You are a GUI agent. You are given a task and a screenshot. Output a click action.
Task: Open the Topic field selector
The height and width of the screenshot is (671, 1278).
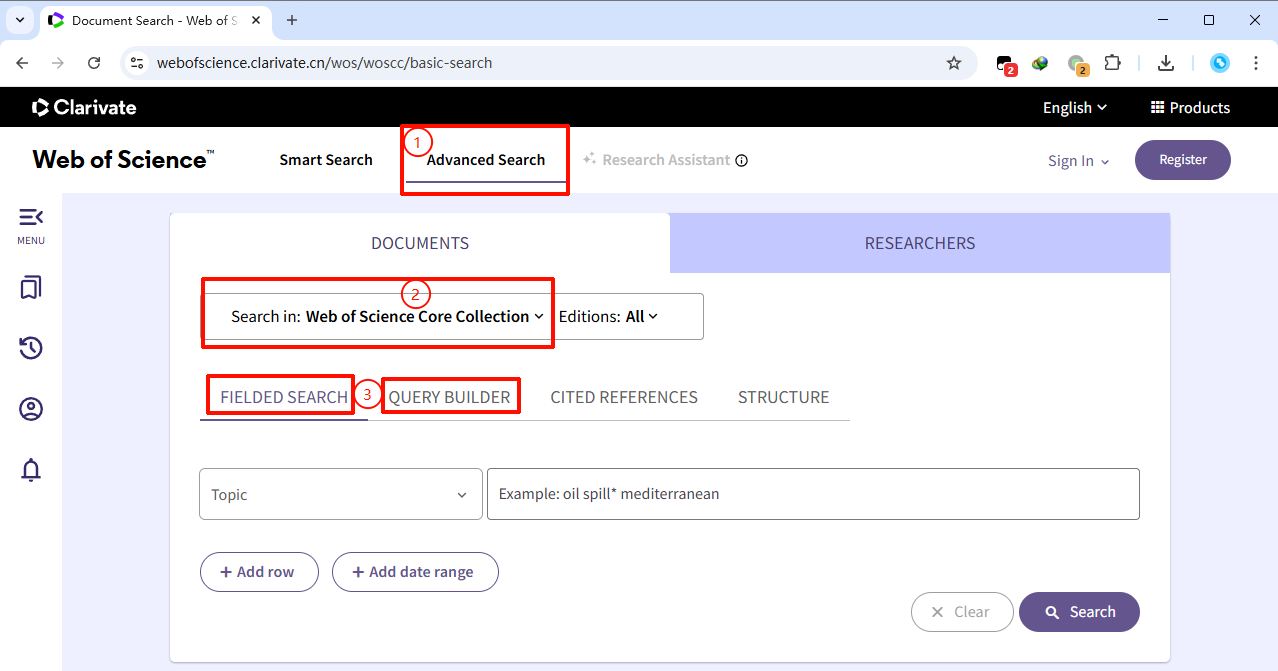[x=341, y=494]
